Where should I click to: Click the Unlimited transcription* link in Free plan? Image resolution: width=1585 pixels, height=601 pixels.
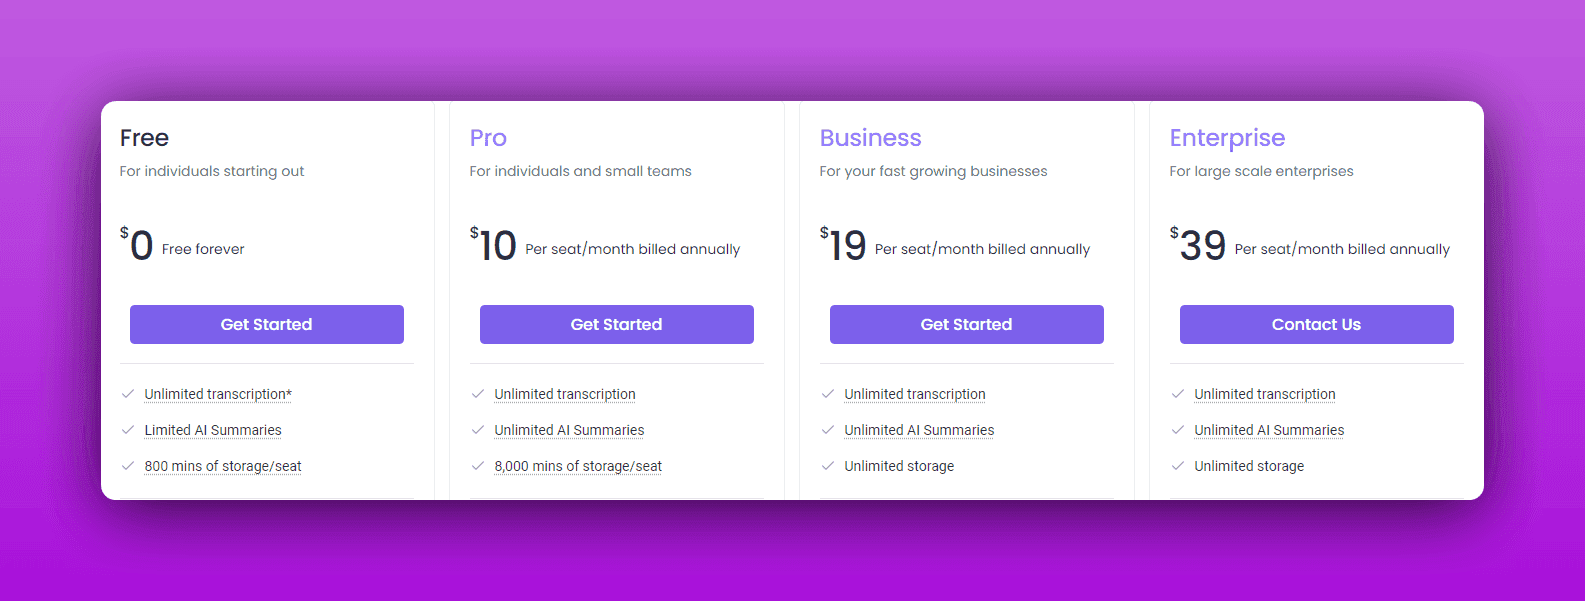(218, 394)
